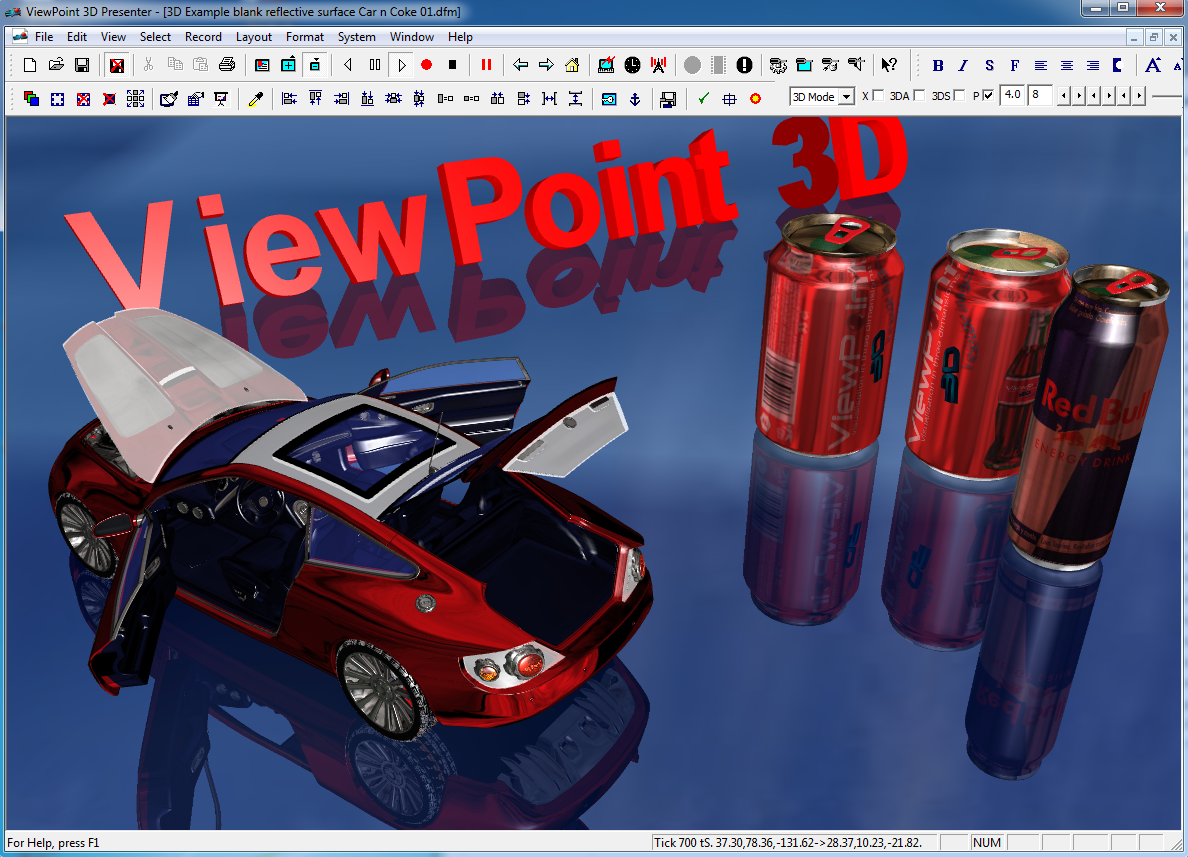1188x857 pixels.
Task: Click the clock timing icon
Action: (632, 65)
